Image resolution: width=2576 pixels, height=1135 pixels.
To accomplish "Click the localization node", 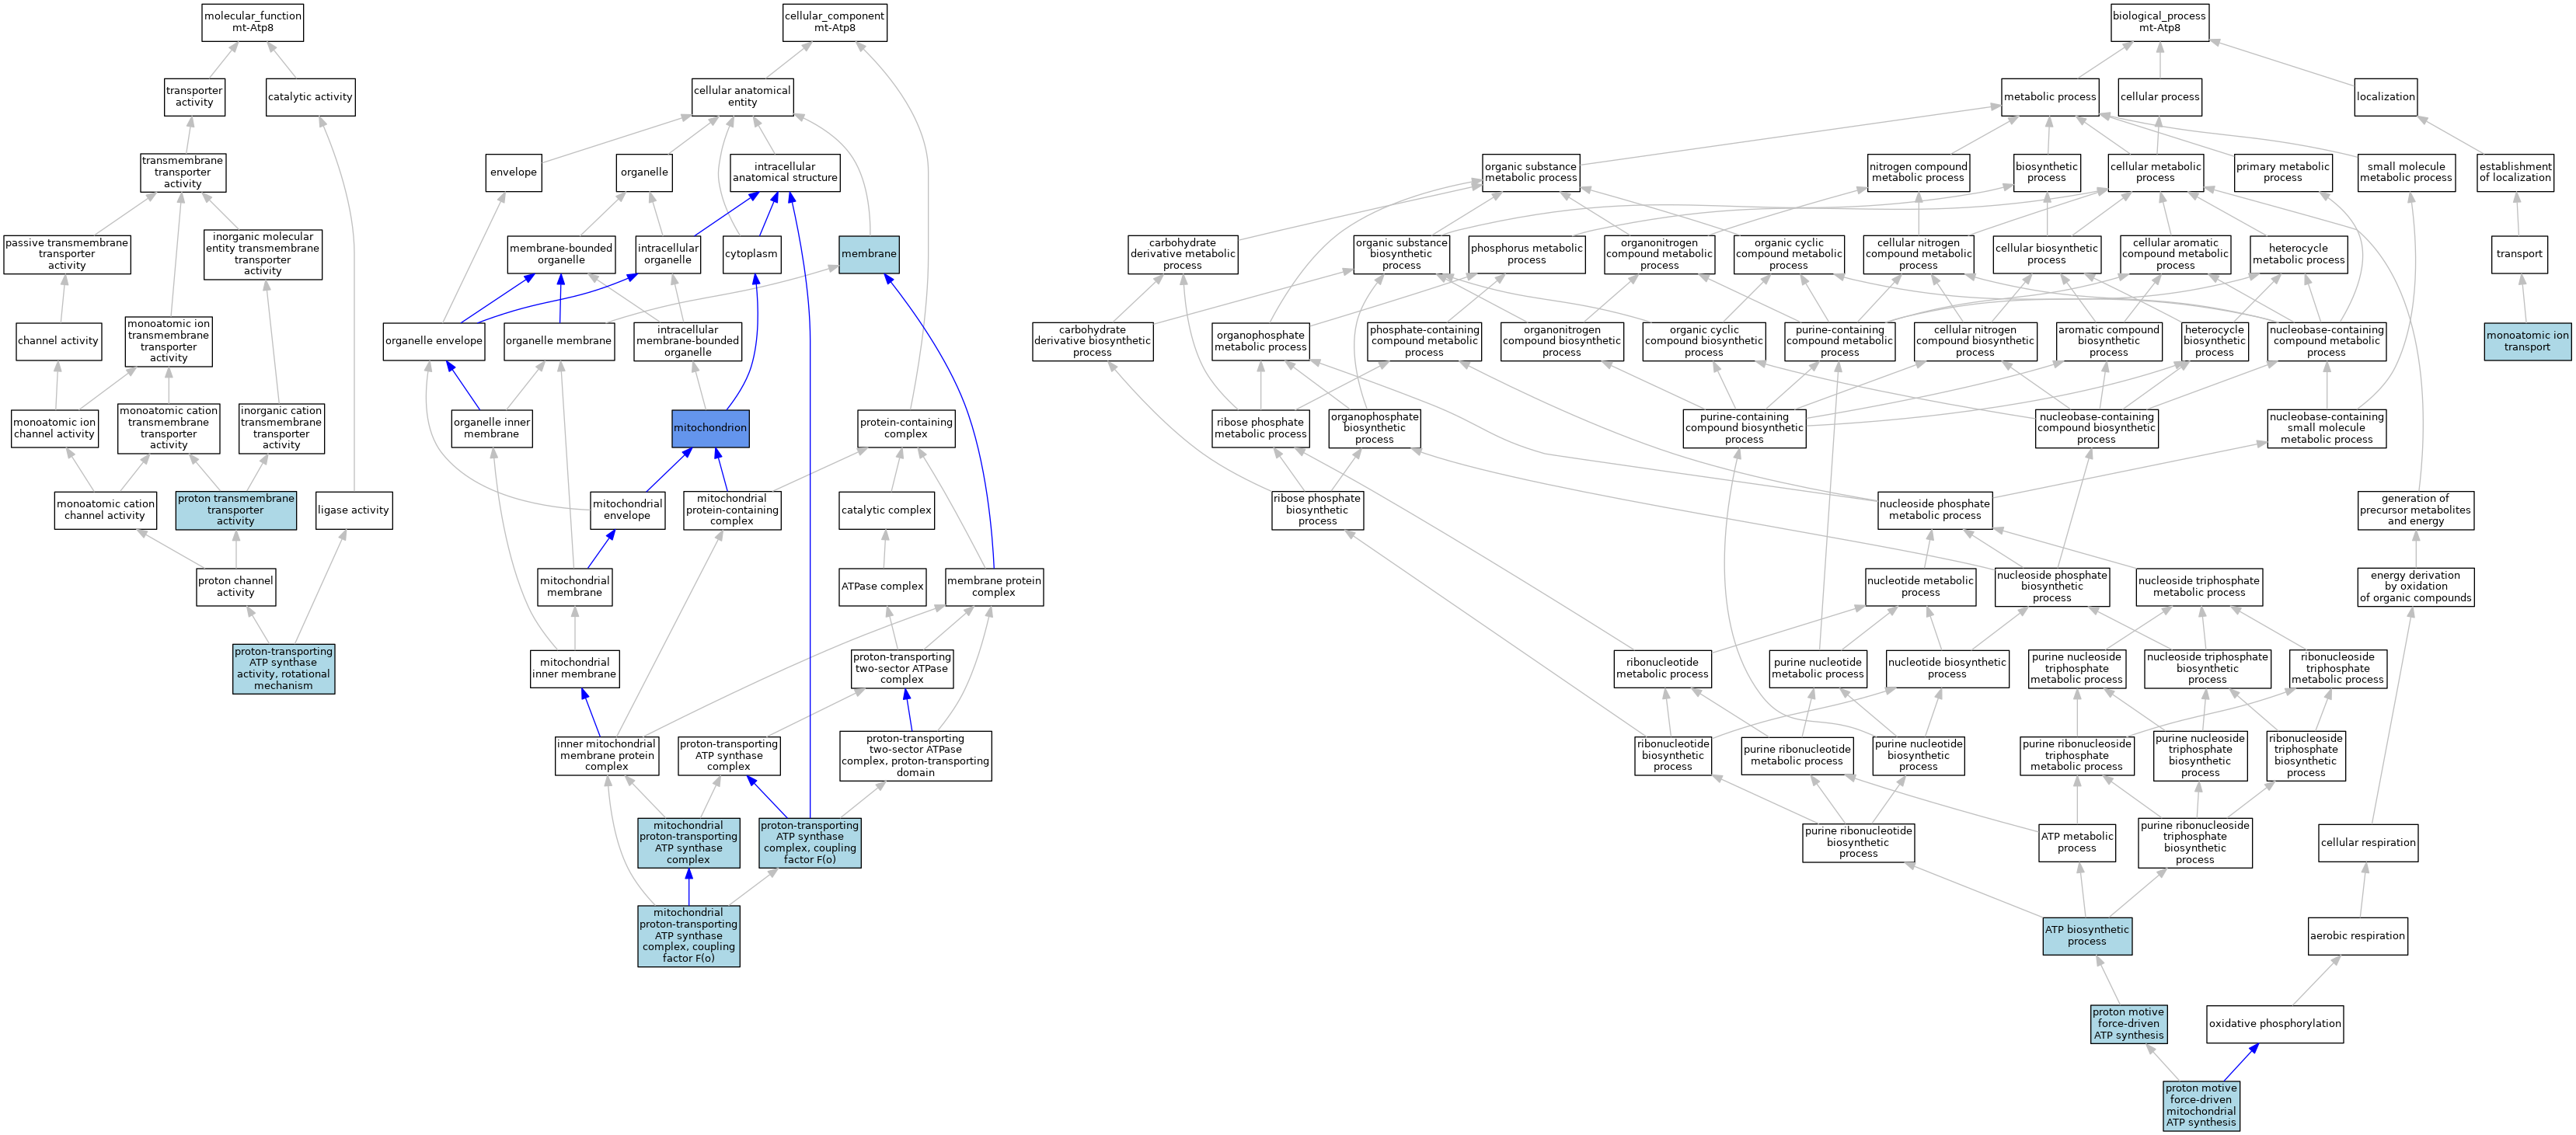I will point(2385,97).
